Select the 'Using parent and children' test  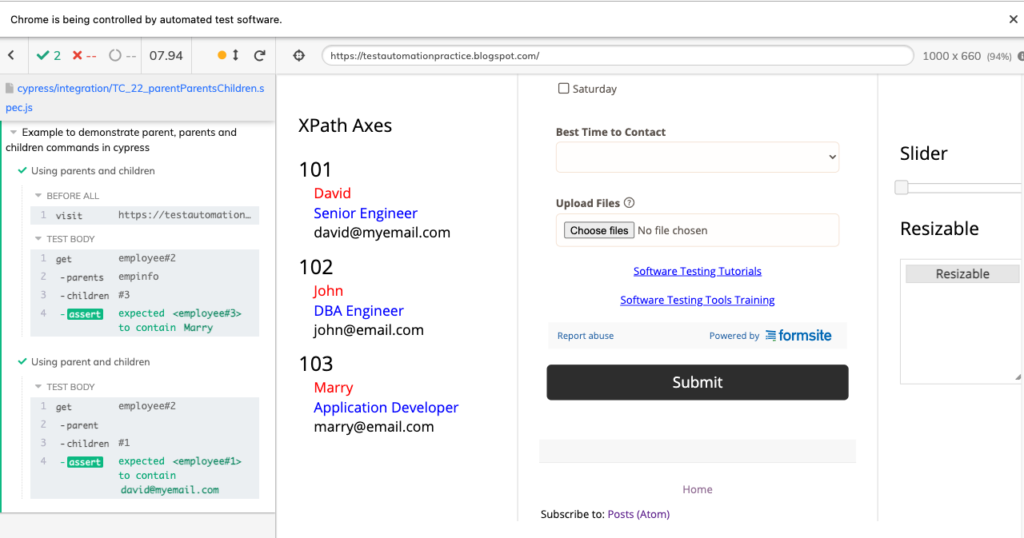[x=90, y=362]
